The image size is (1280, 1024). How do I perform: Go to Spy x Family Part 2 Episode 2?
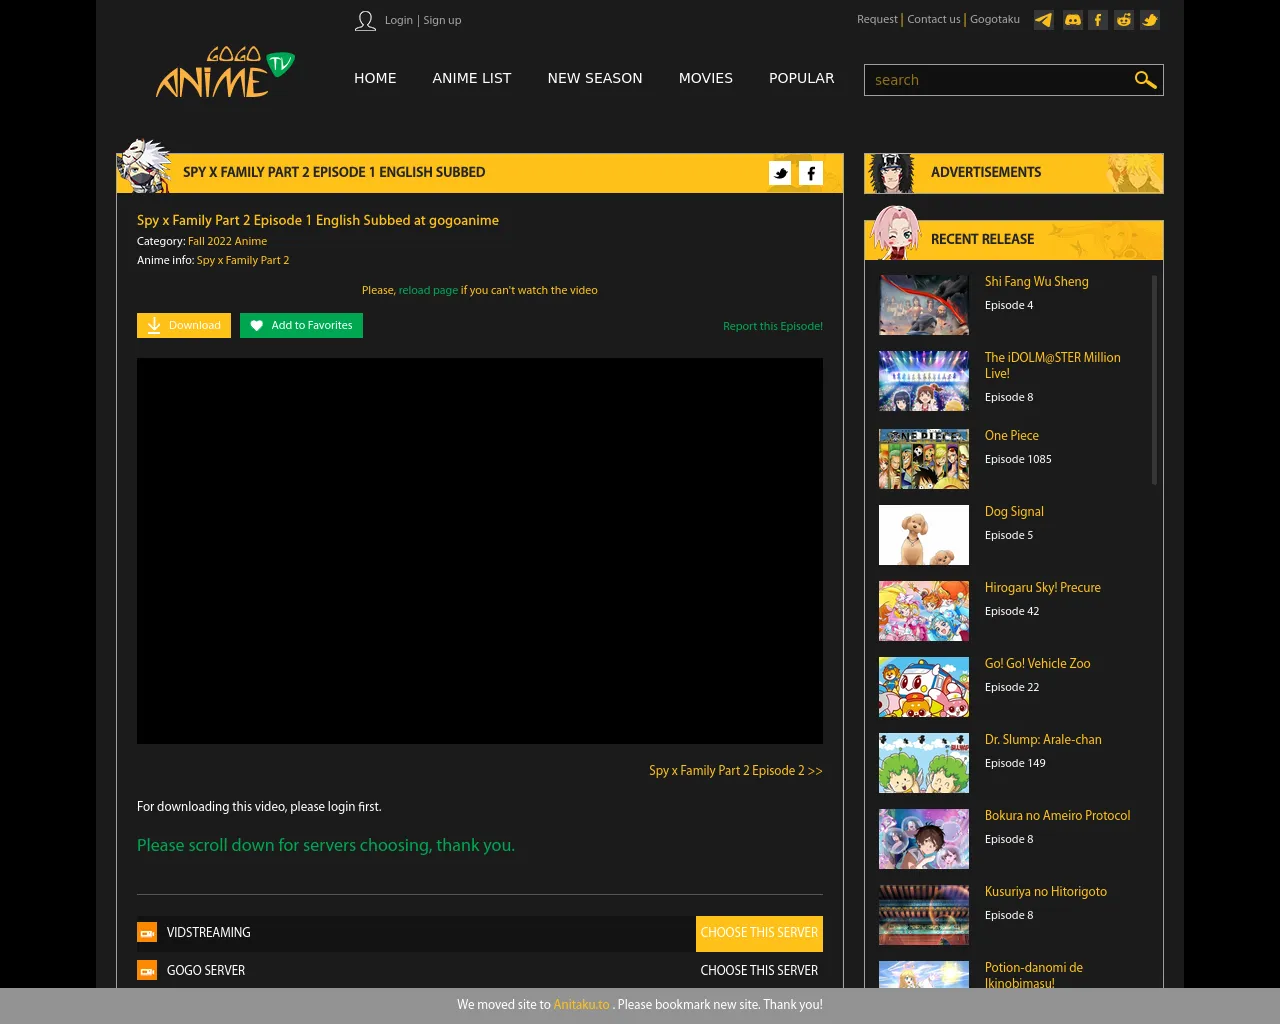pos(736,771)
